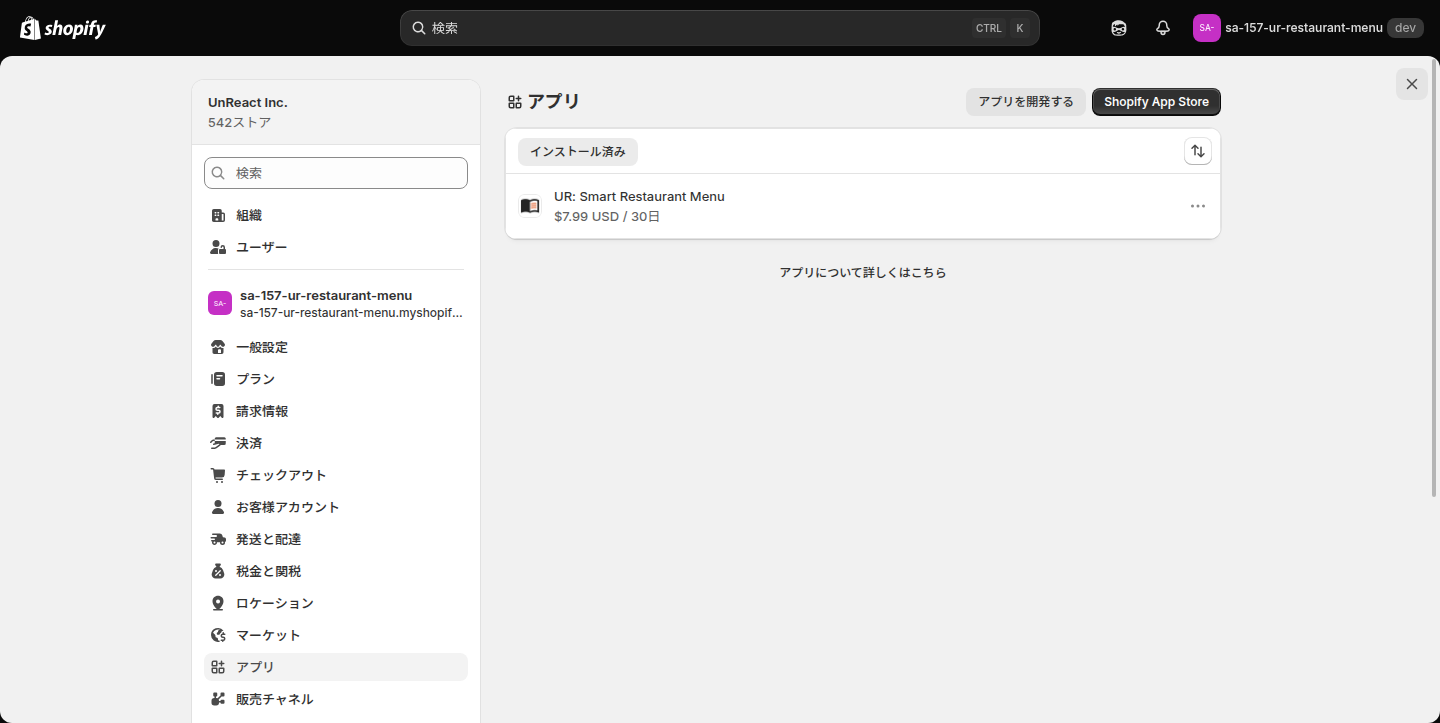Click the ユーザー people icon in sidebar
Viewport: 1440px width, 723px height.
[218, 247]
